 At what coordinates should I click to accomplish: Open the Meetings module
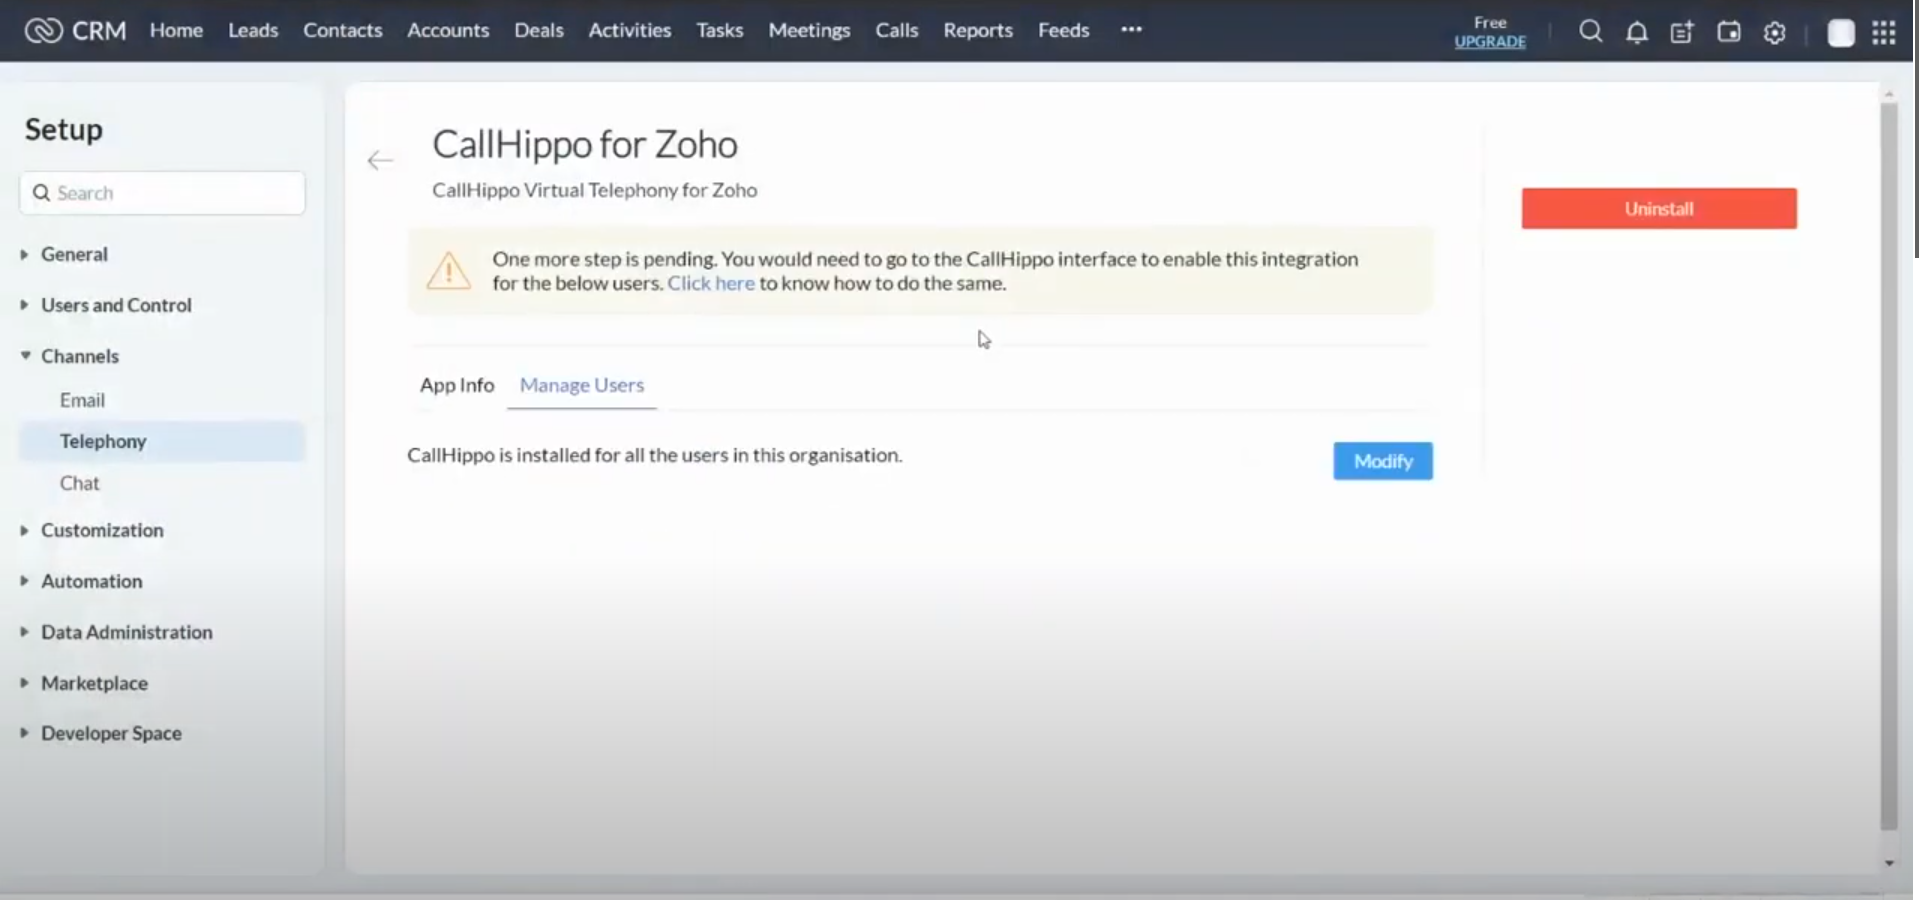pos(809,31)
